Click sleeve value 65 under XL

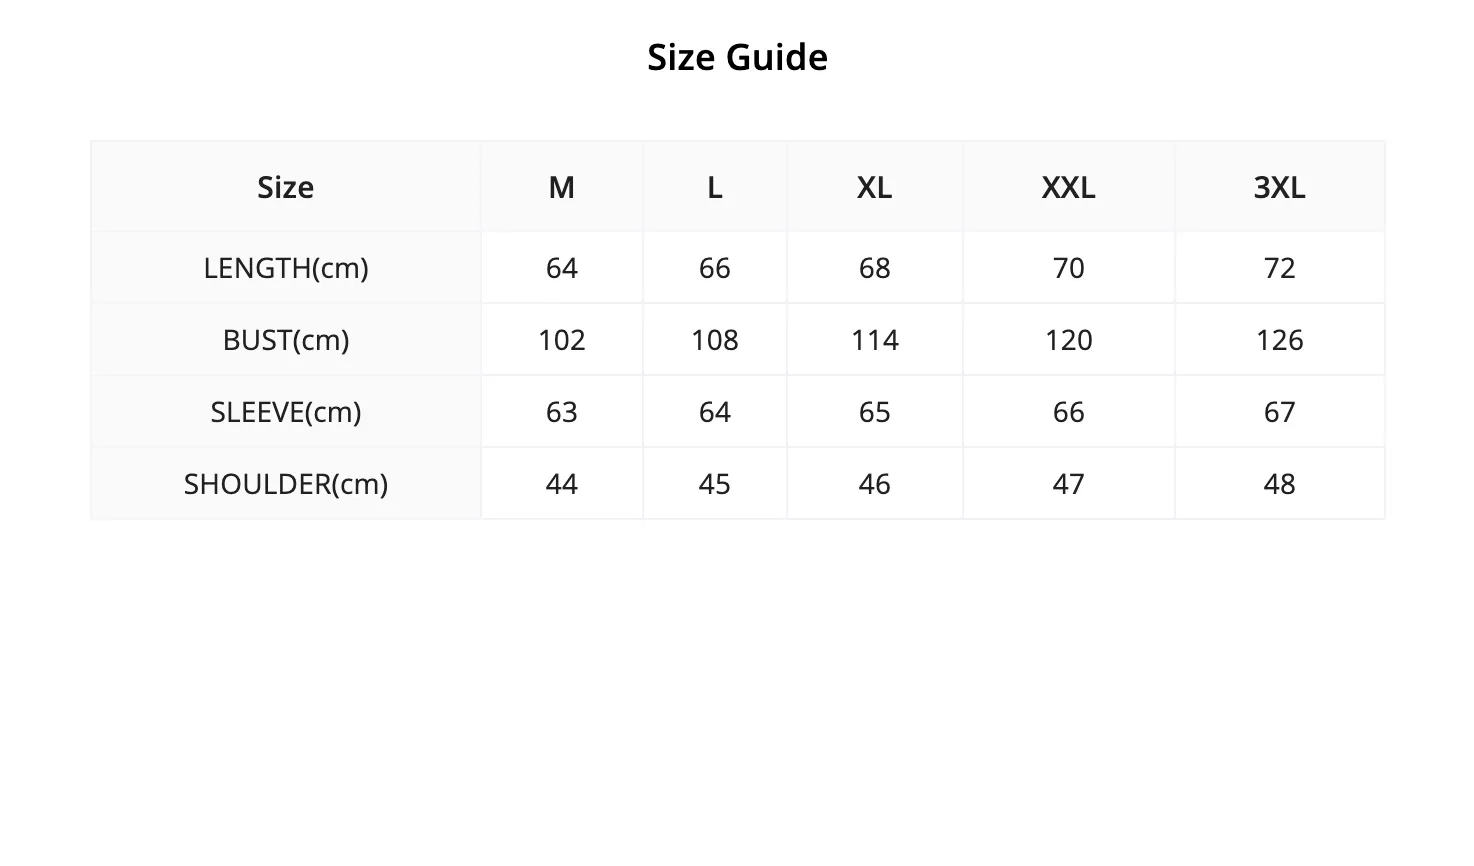click(x=875, y=412)
